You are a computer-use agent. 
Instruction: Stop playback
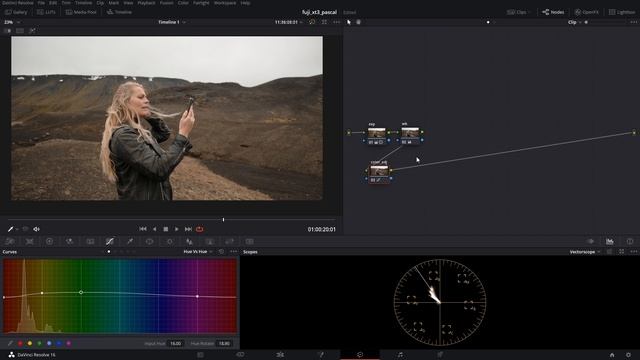coord(166,229)
